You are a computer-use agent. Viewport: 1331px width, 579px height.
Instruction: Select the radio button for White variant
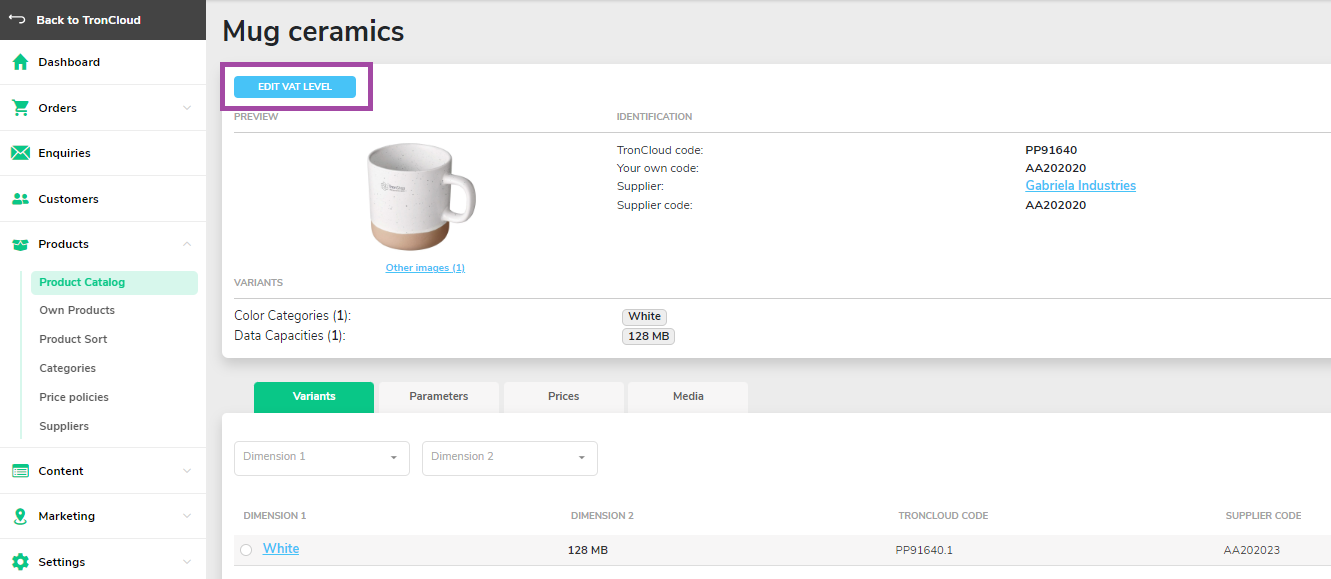click(x=246, y=550)
